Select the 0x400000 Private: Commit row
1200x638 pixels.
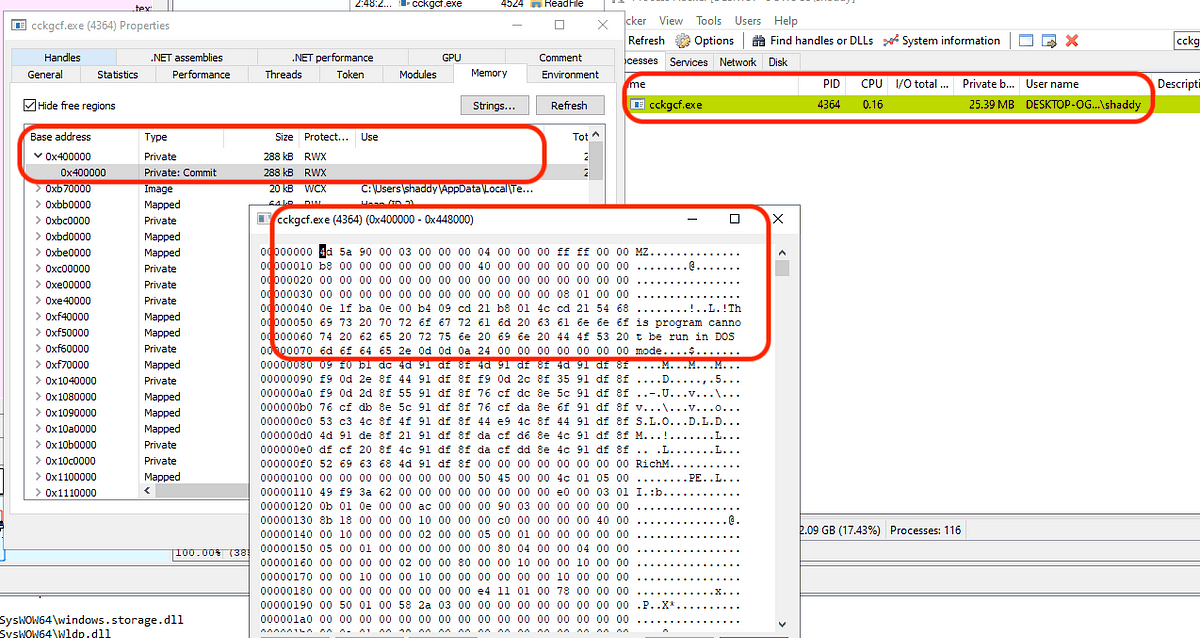click(306, 173)
